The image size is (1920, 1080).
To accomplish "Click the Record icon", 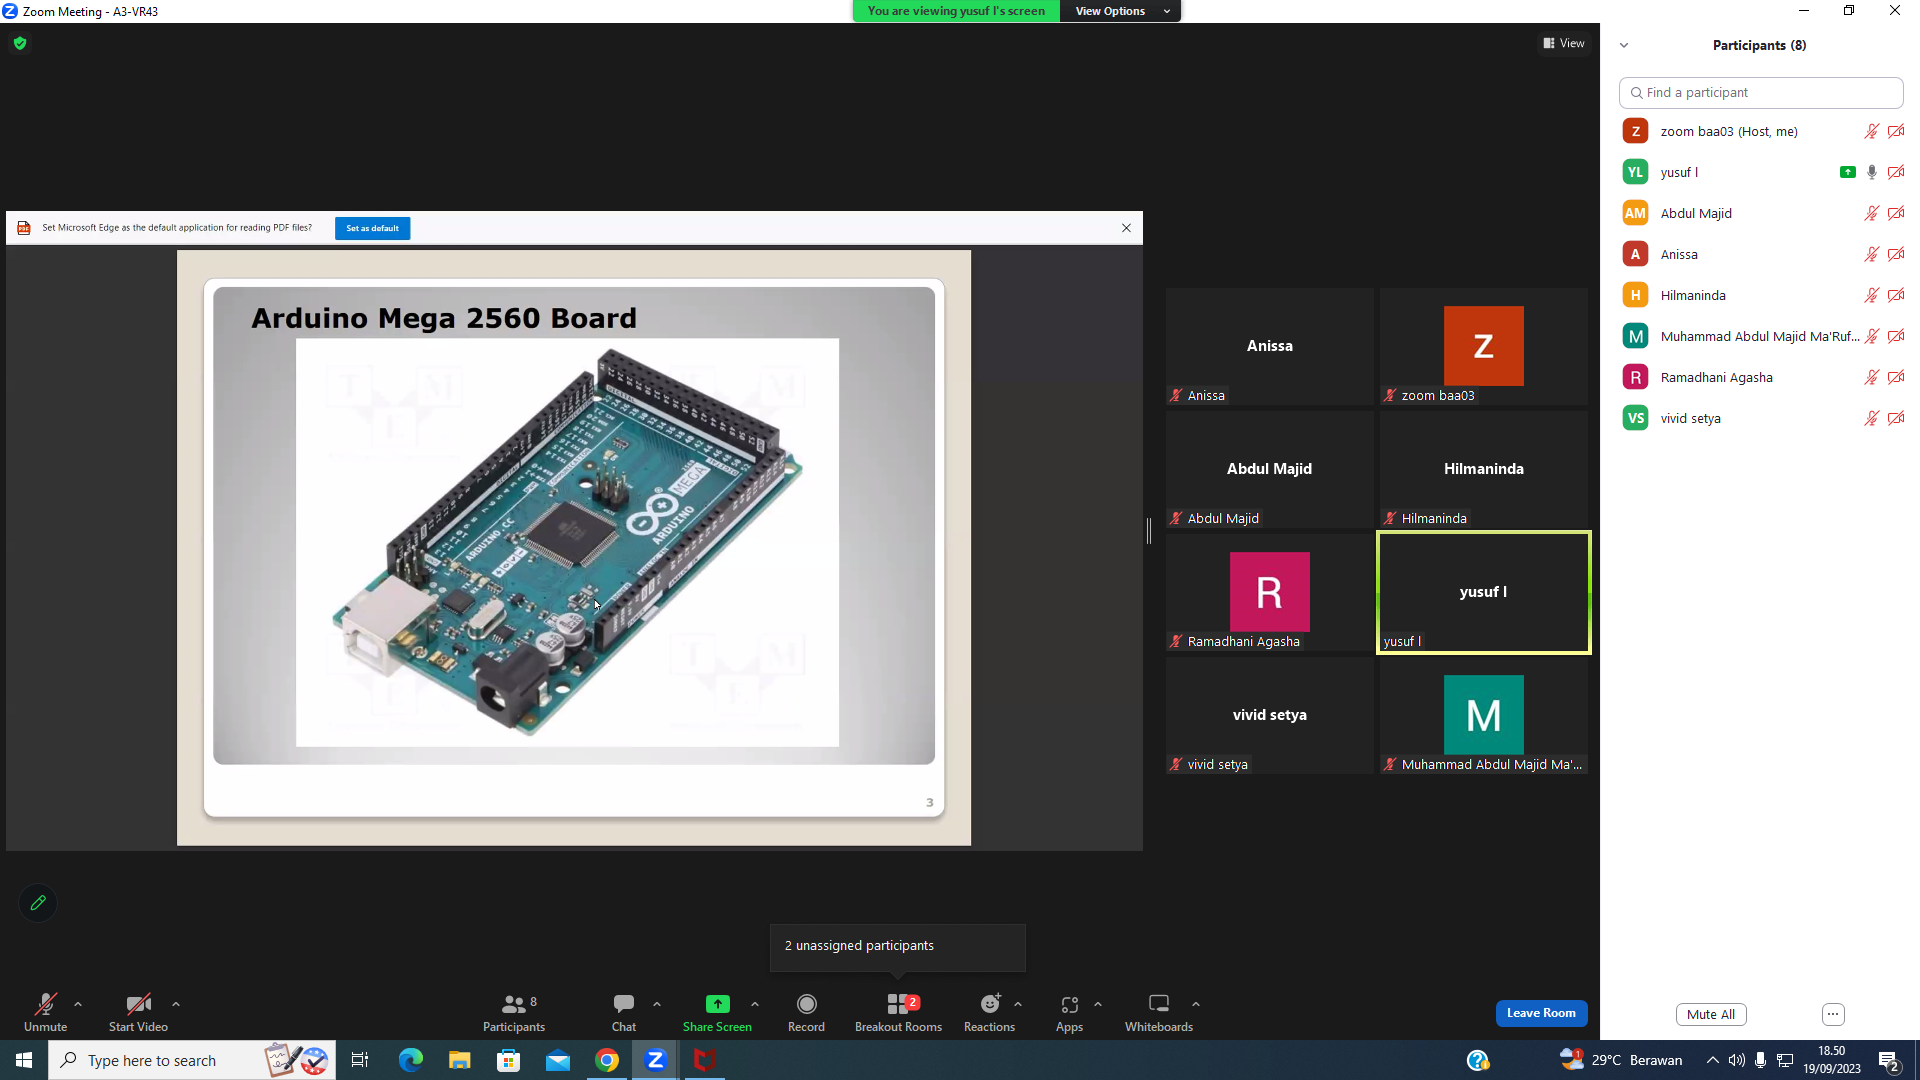I will point(807,1003).
